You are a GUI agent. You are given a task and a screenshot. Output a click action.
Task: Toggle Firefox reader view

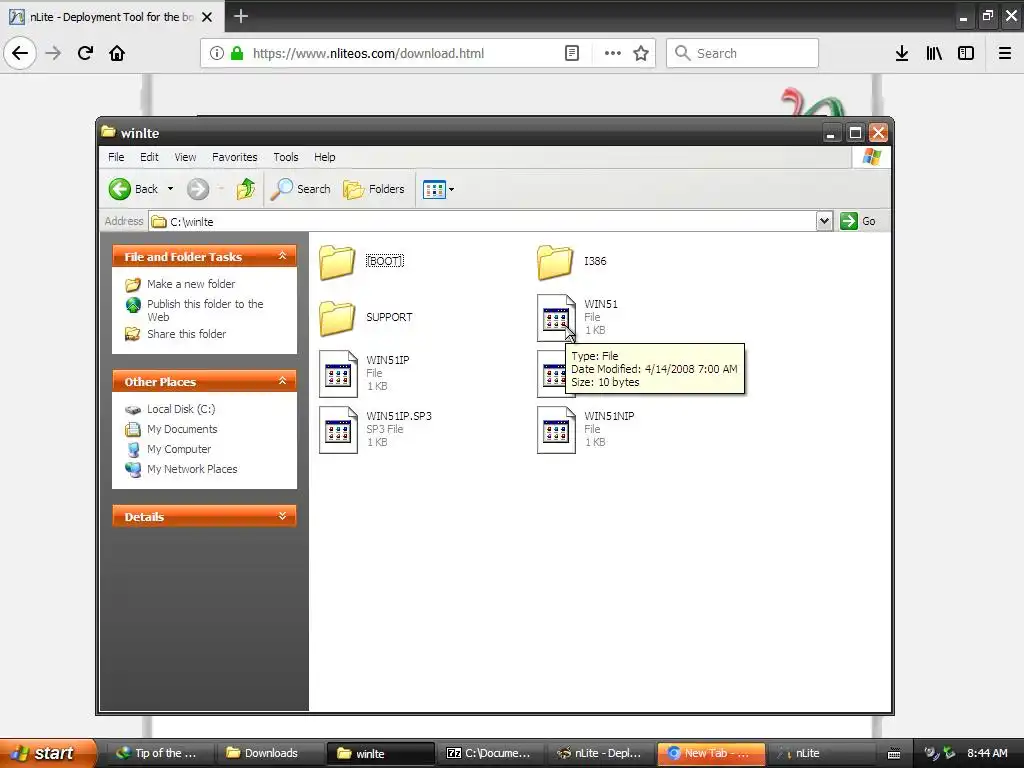coord(571,54)
